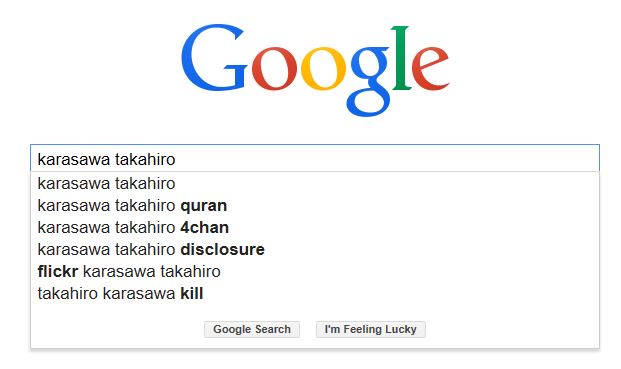The image size is (621, 369).
Task: Select the 'karasawa takahiro disclosure' suggestion
Action: click(x=315, y=249)
